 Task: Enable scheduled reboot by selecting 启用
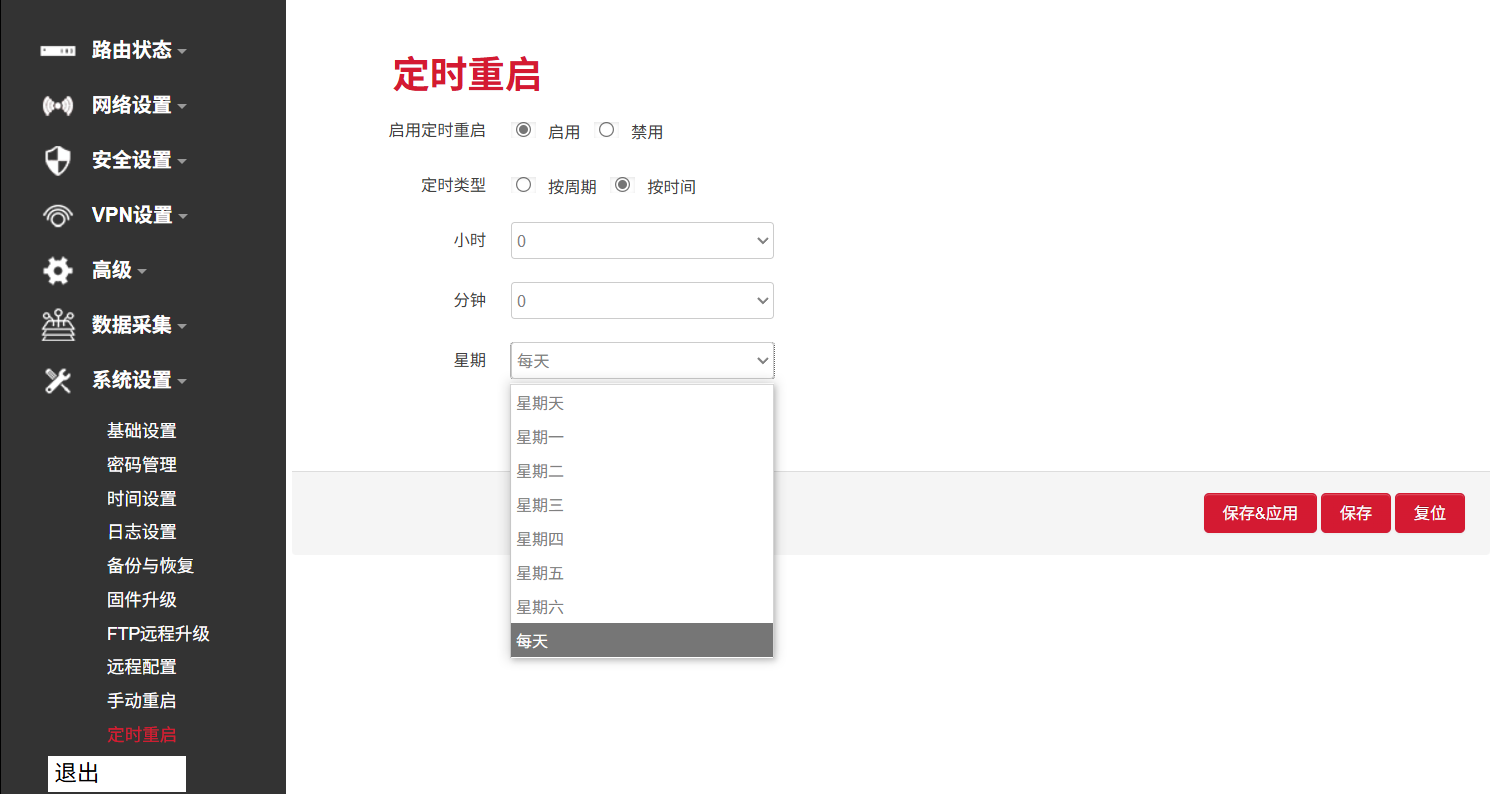tap(523, 130)
